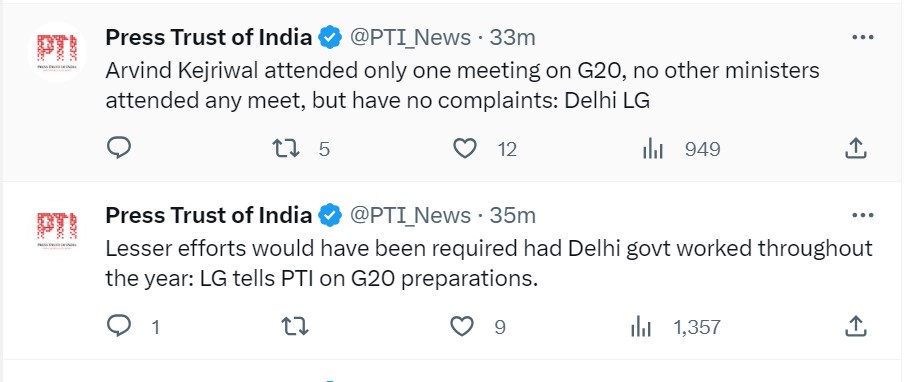Open Press Trust of India name in second tweet
913x382 pixels.
[208, 215]
